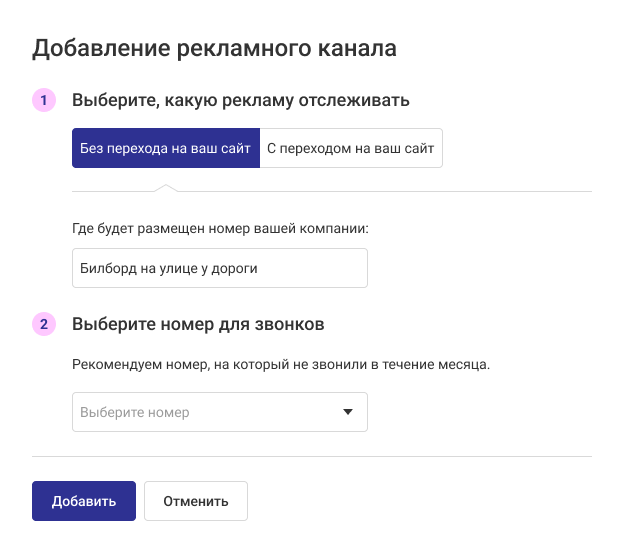Click the caret notch below the segmented control
The width and height of the screenshot is (624, 553).
pyautogui.click(x=166, y=188)
